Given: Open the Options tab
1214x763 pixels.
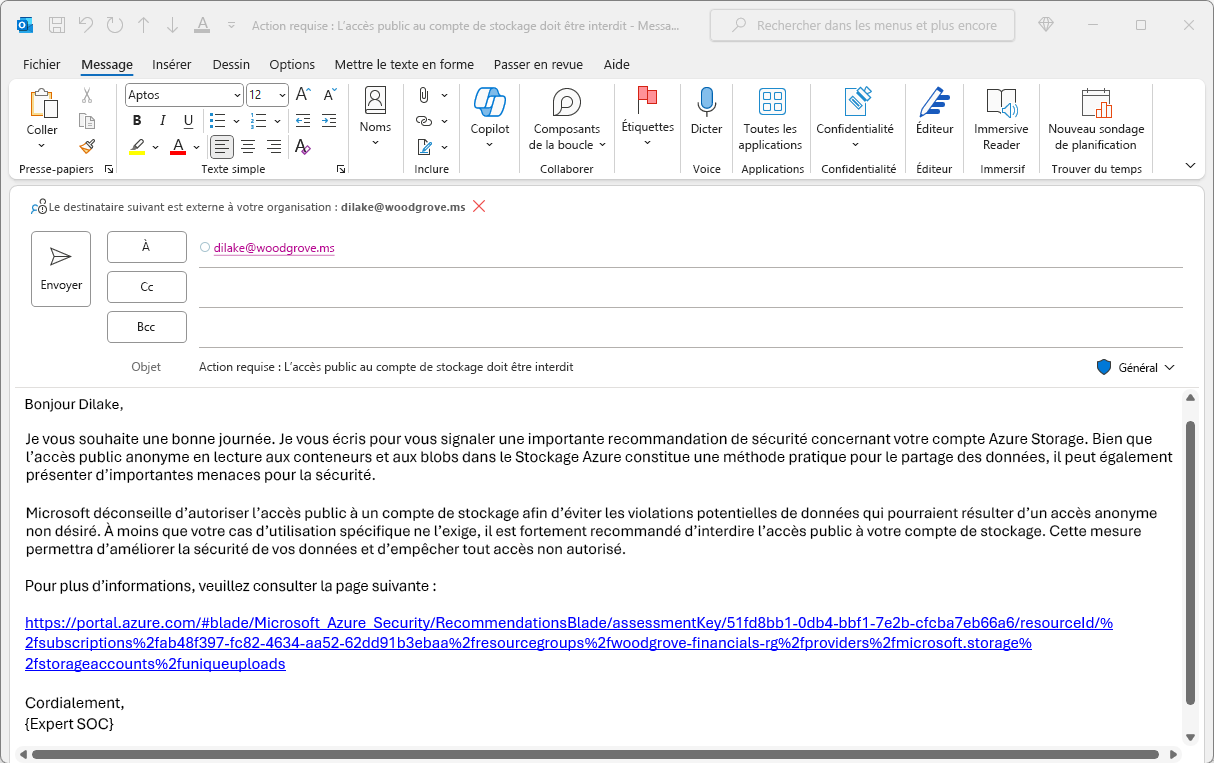Looking at the screenshot, I should [x=292, y=64].
